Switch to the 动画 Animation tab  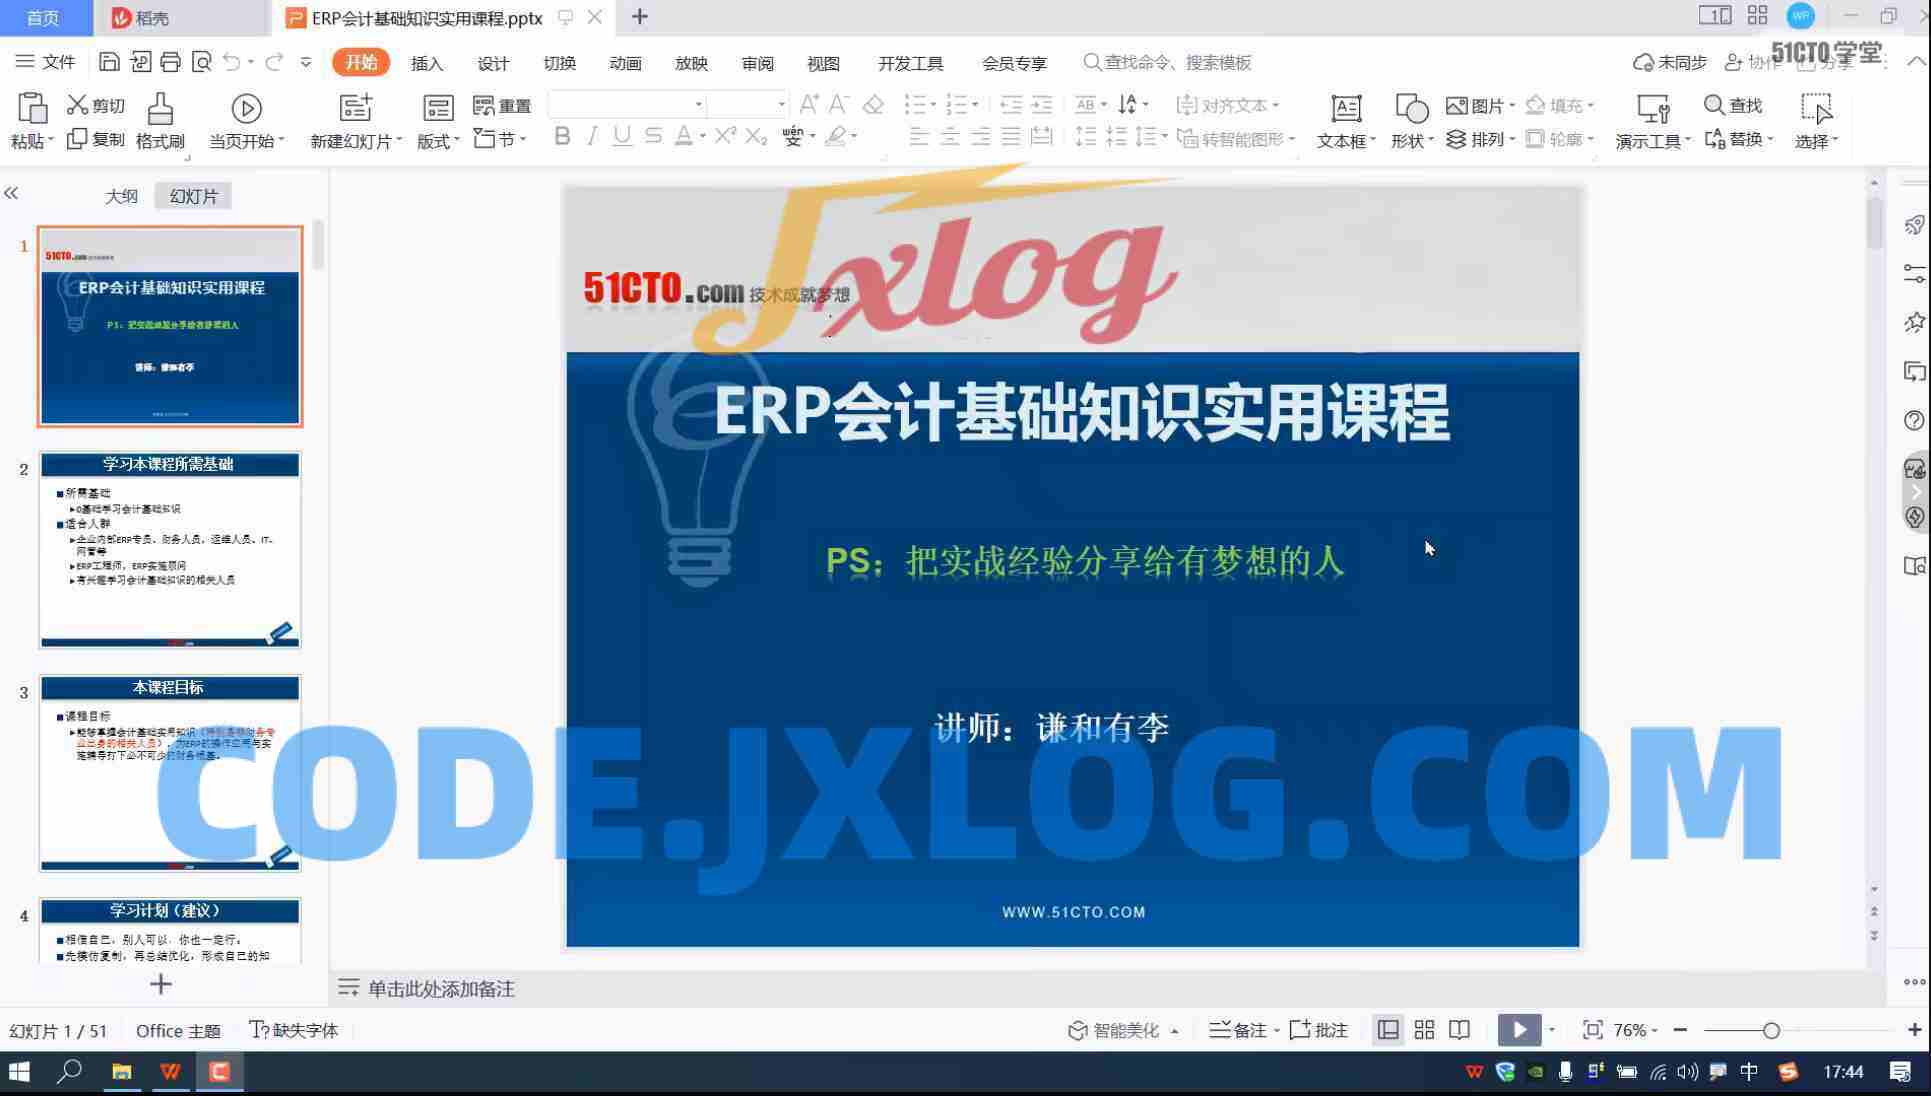point(625,63)
